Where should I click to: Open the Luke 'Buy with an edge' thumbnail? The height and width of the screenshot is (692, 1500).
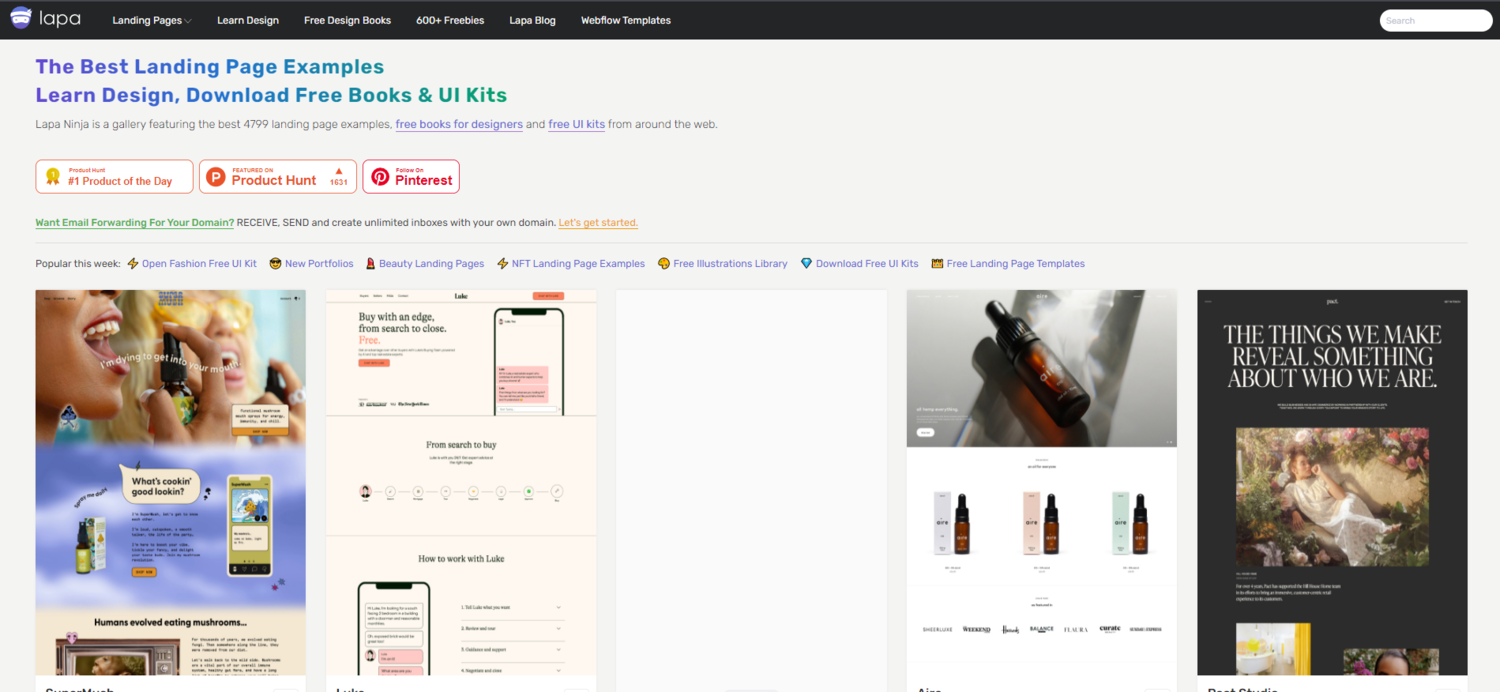click(x=461, y=482)
